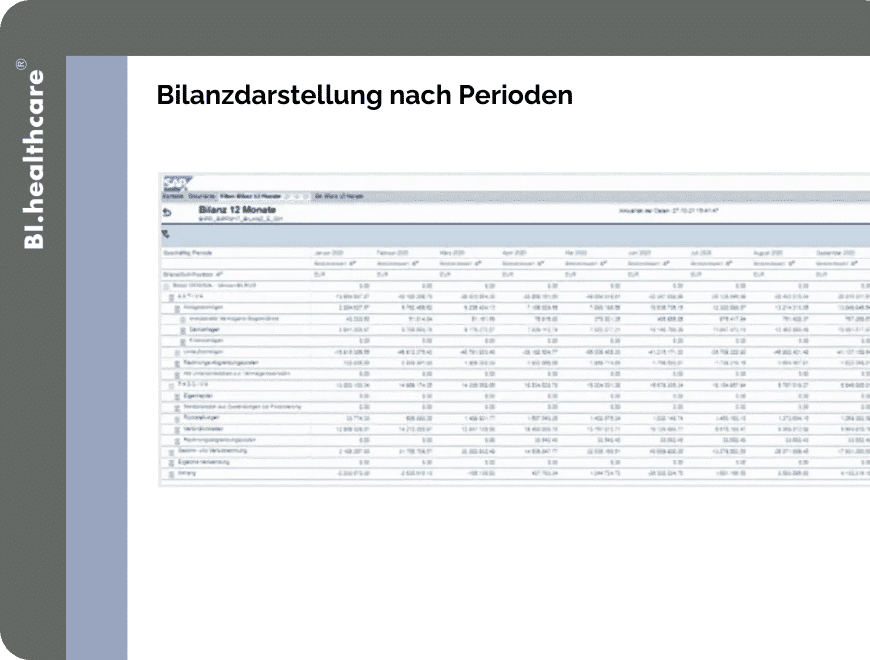
Task: Expand the AKTIVA tree node
Action: pyautogui.click(x=171, y=297)
